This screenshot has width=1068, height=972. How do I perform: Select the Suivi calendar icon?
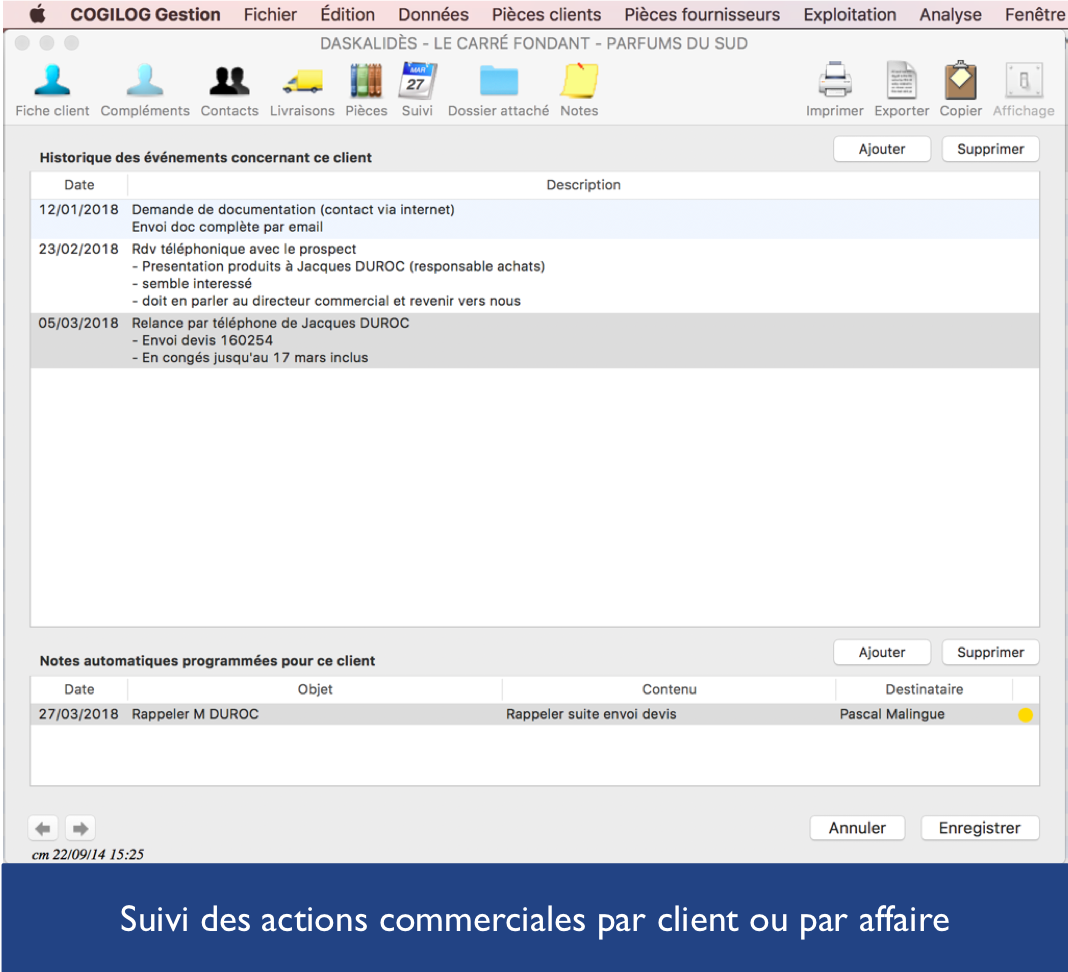point(417,81)
